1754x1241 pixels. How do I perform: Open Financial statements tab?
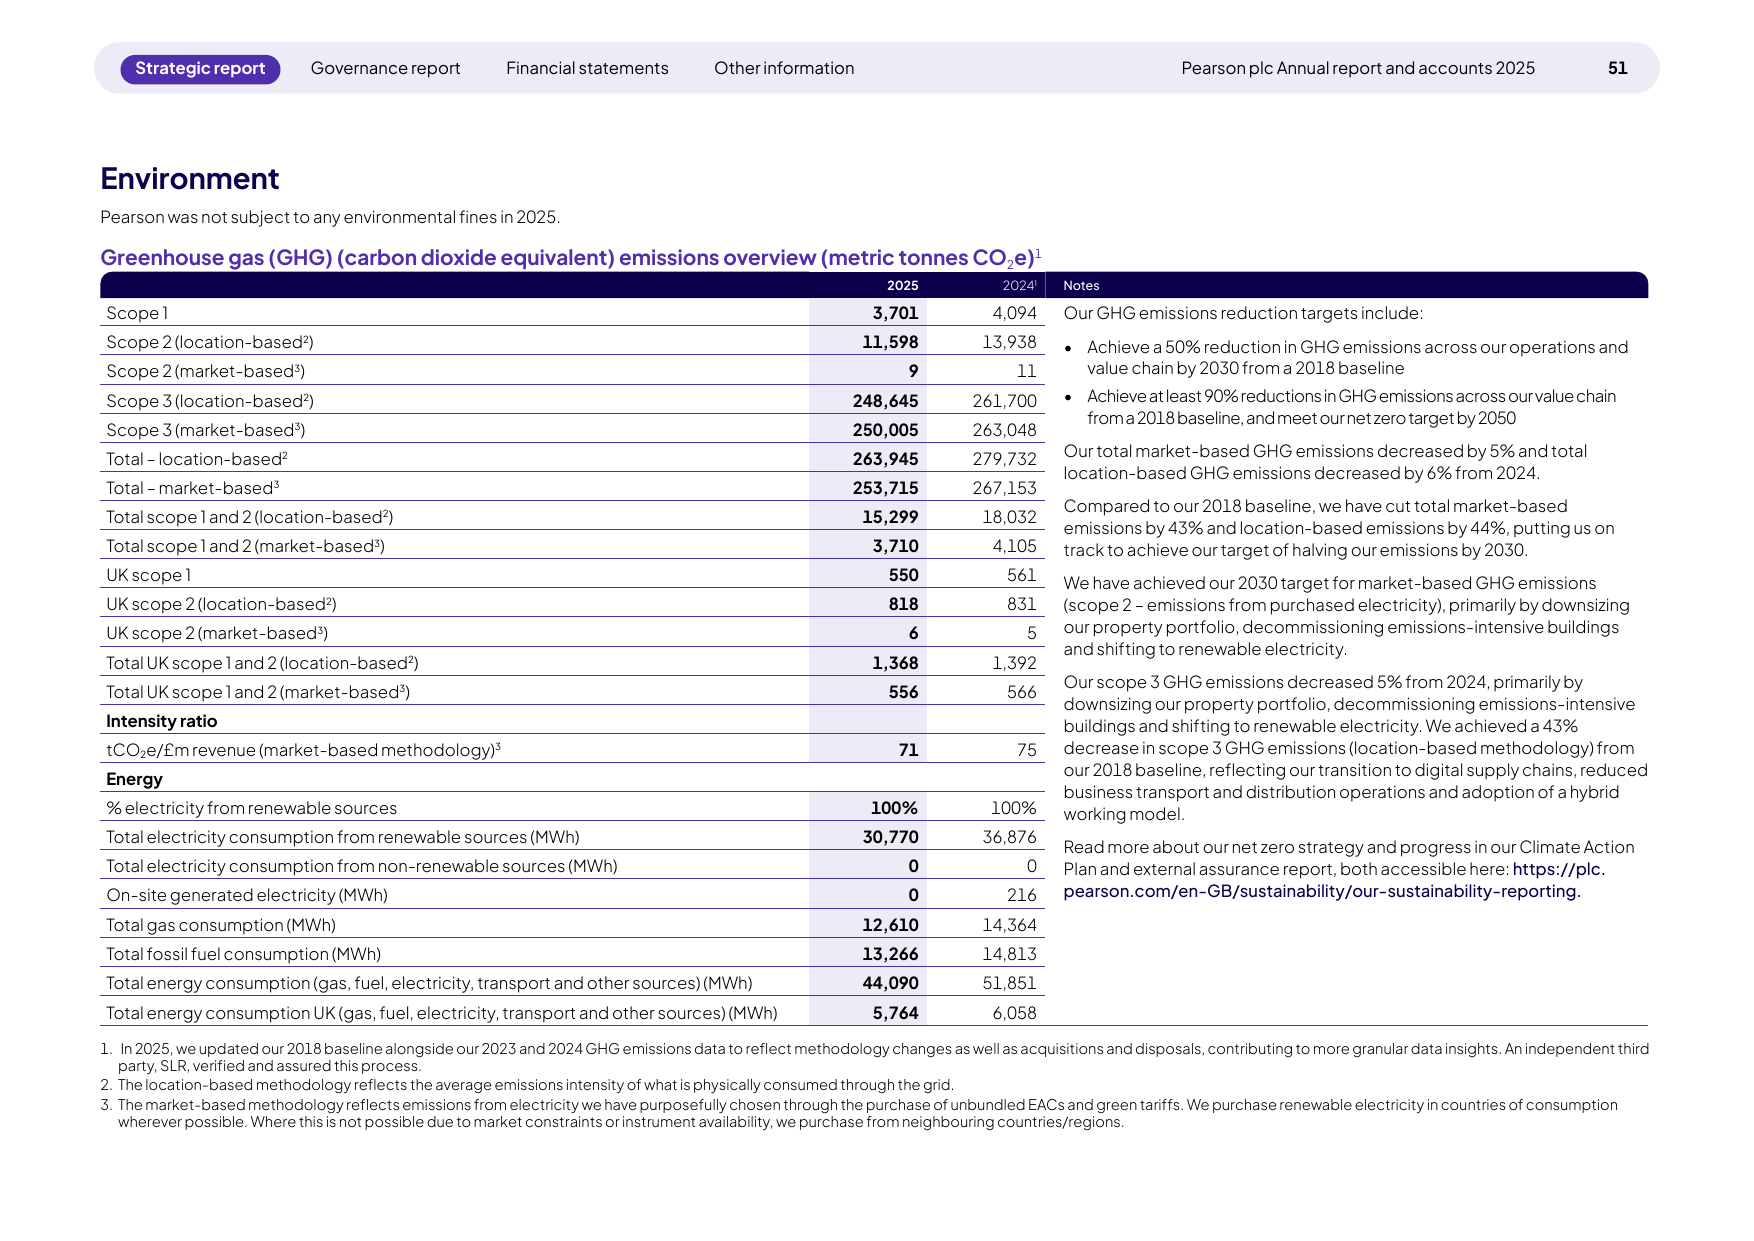click(x=587, y=69)
